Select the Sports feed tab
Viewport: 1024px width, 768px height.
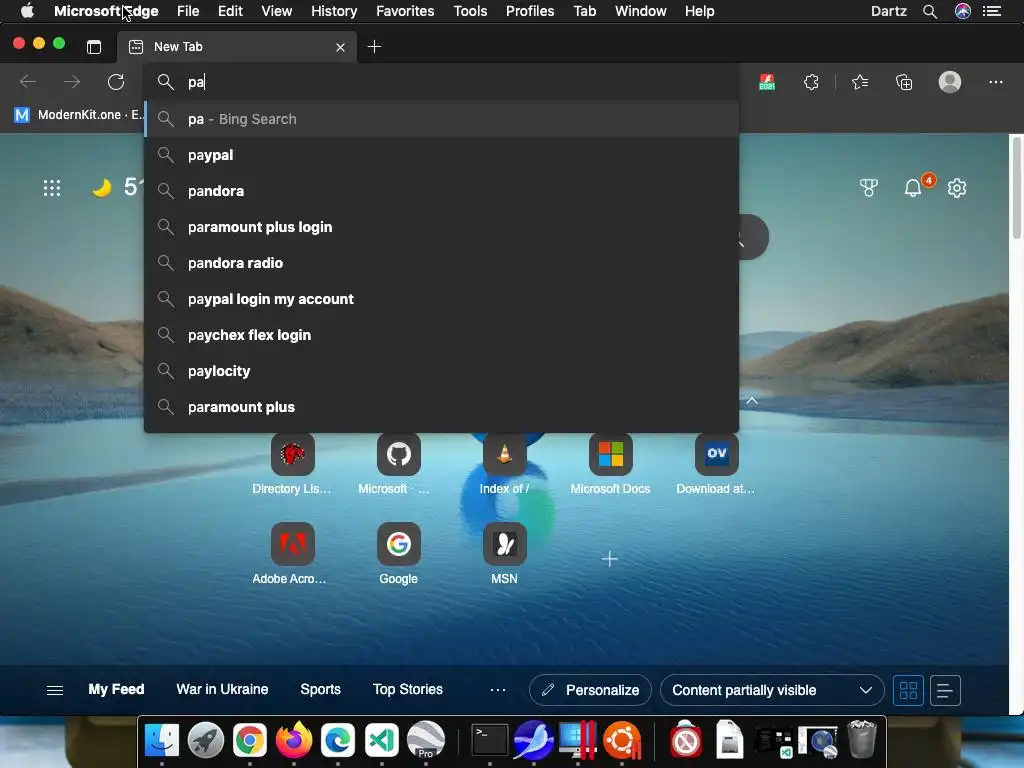click(x=320, y=690)
